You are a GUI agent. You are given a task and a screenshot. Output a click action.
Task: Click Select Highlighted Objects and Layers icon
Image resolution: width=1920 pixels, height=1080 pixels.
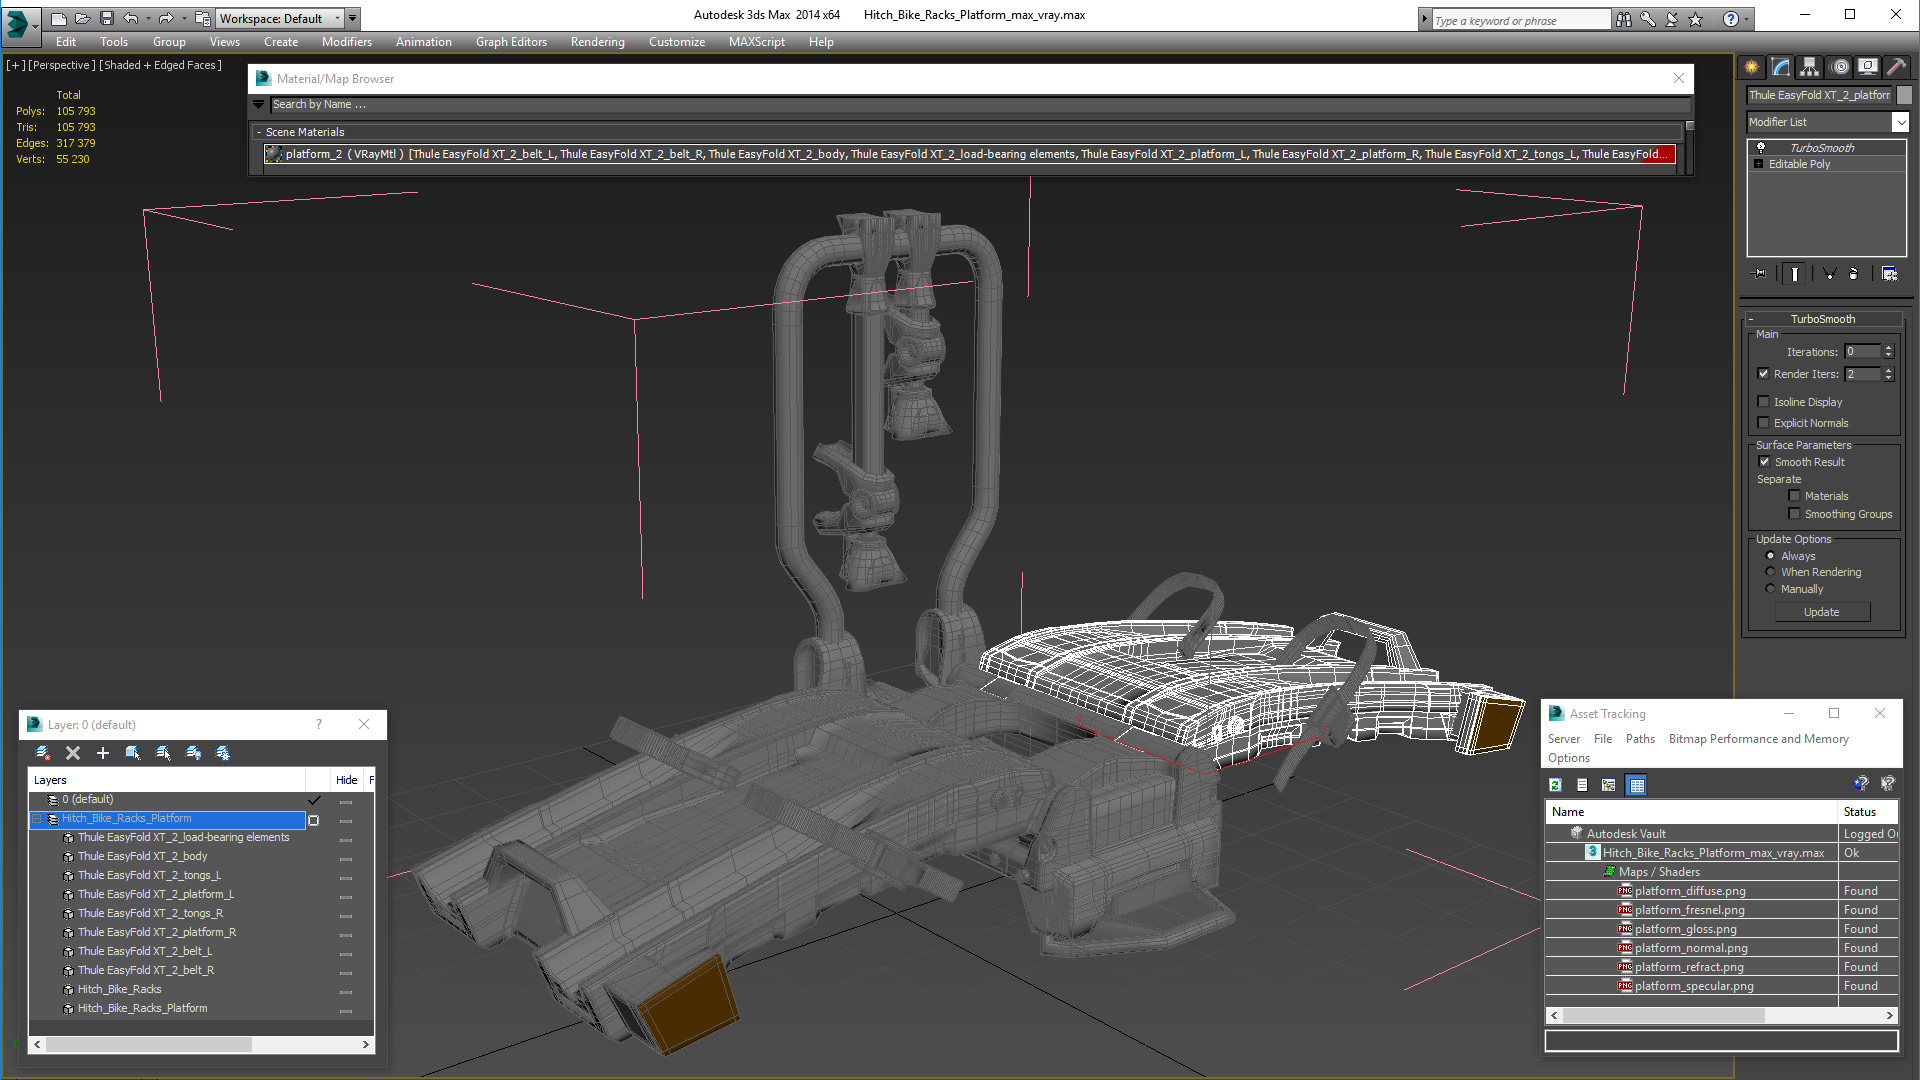pyautogui.click(x=133, y=753)
